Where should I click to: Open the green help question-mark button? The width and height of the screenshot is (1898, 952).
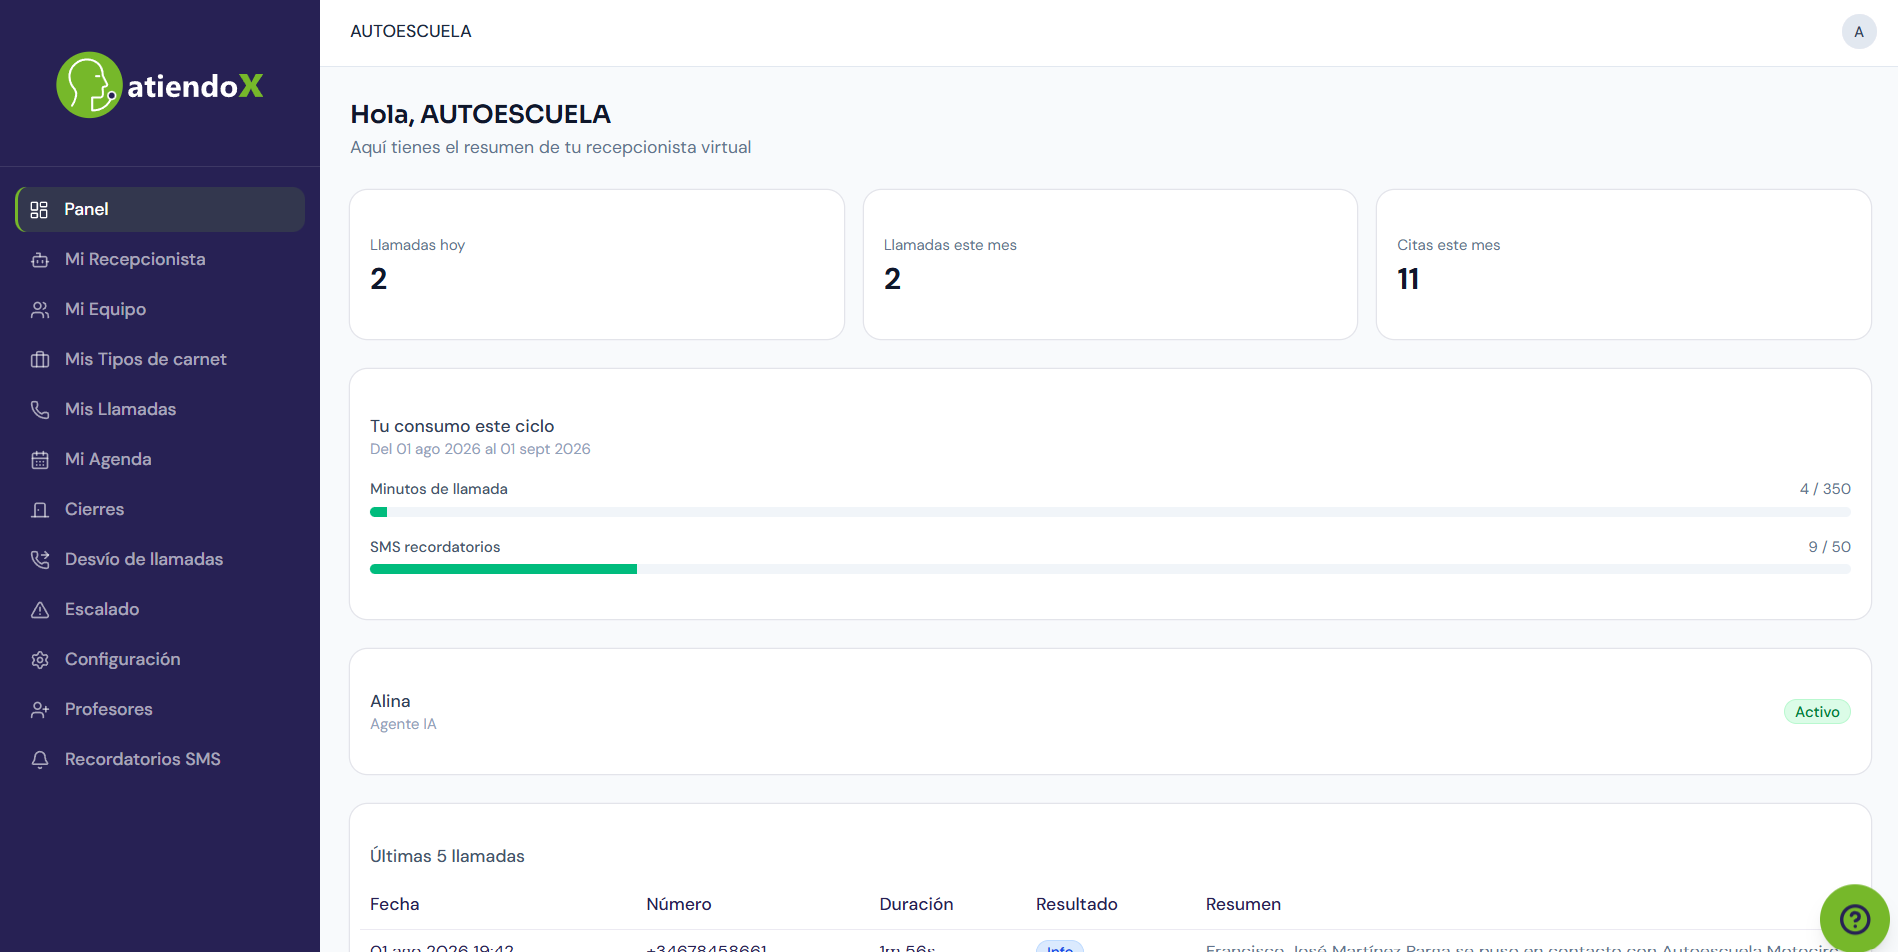pos(1854,918)
